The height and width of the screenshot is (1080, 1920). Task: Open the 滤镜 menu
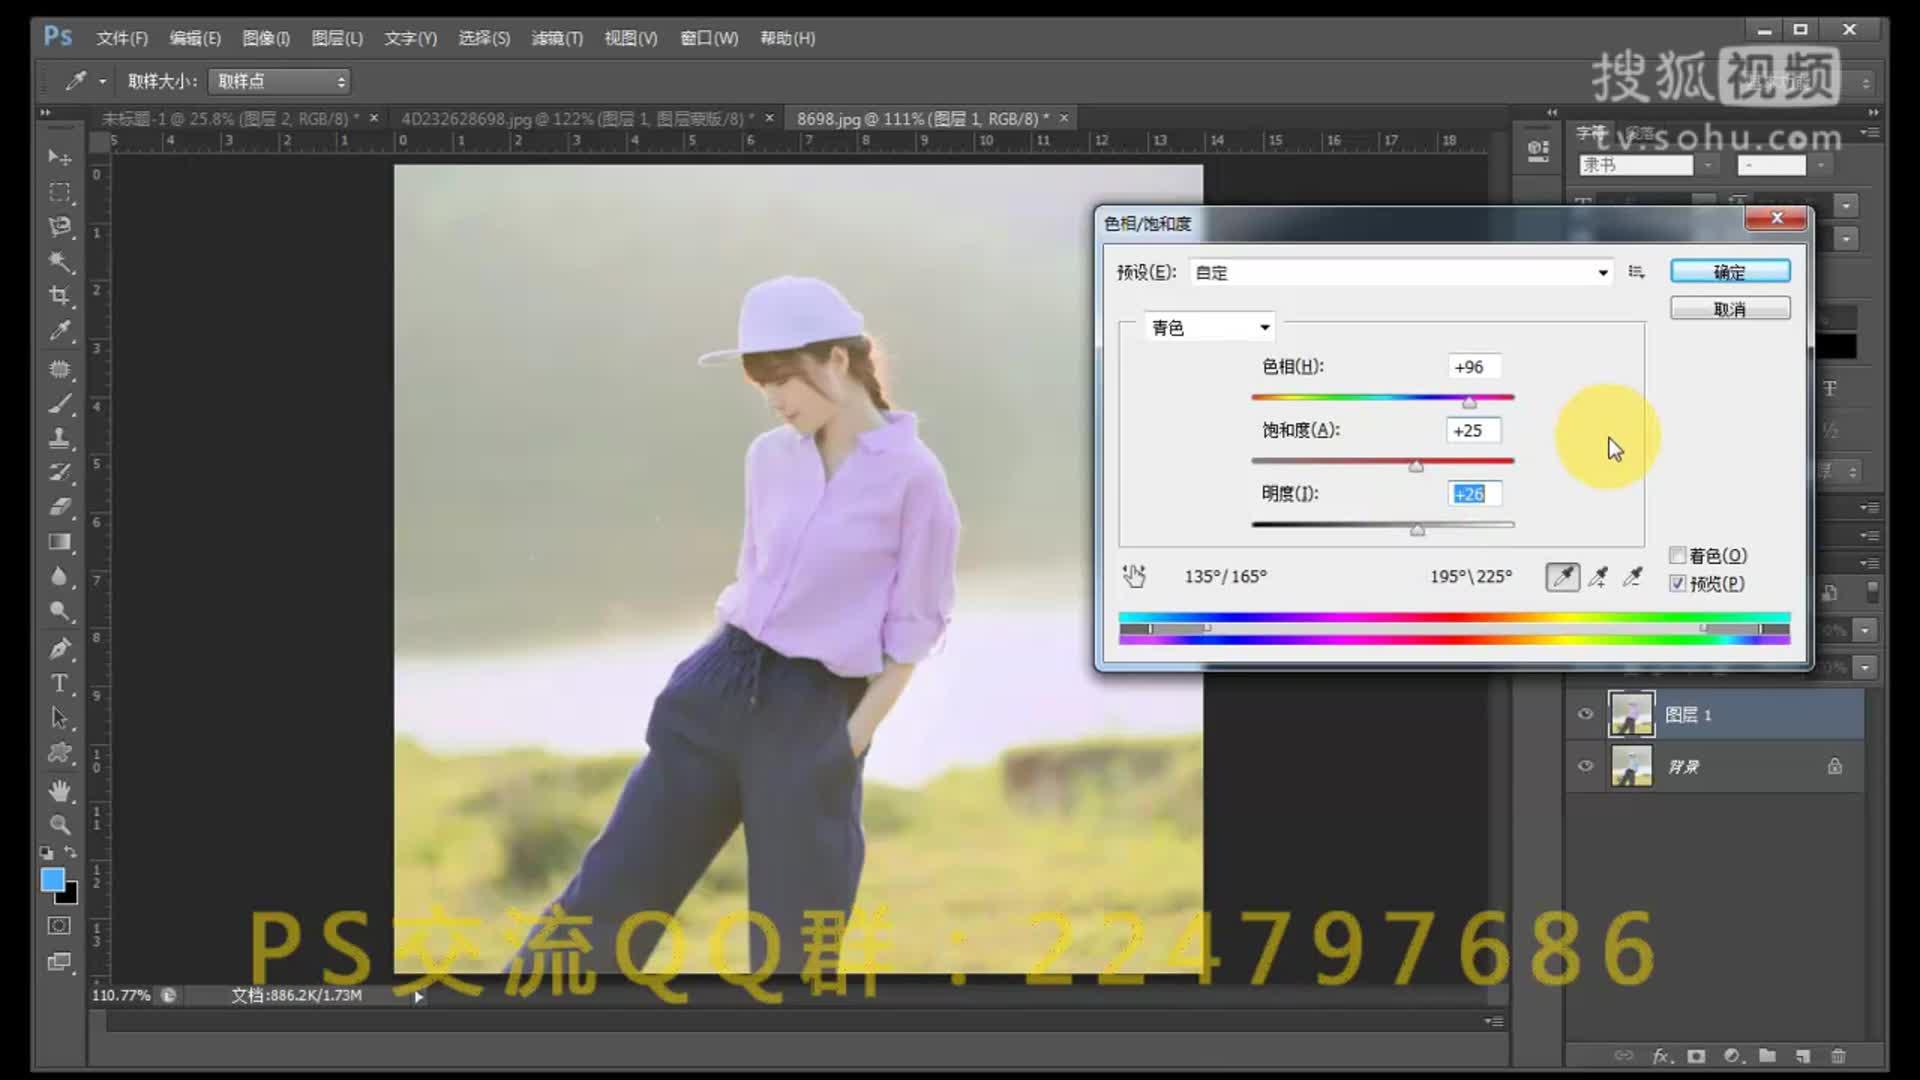click(x=557, y=38)
